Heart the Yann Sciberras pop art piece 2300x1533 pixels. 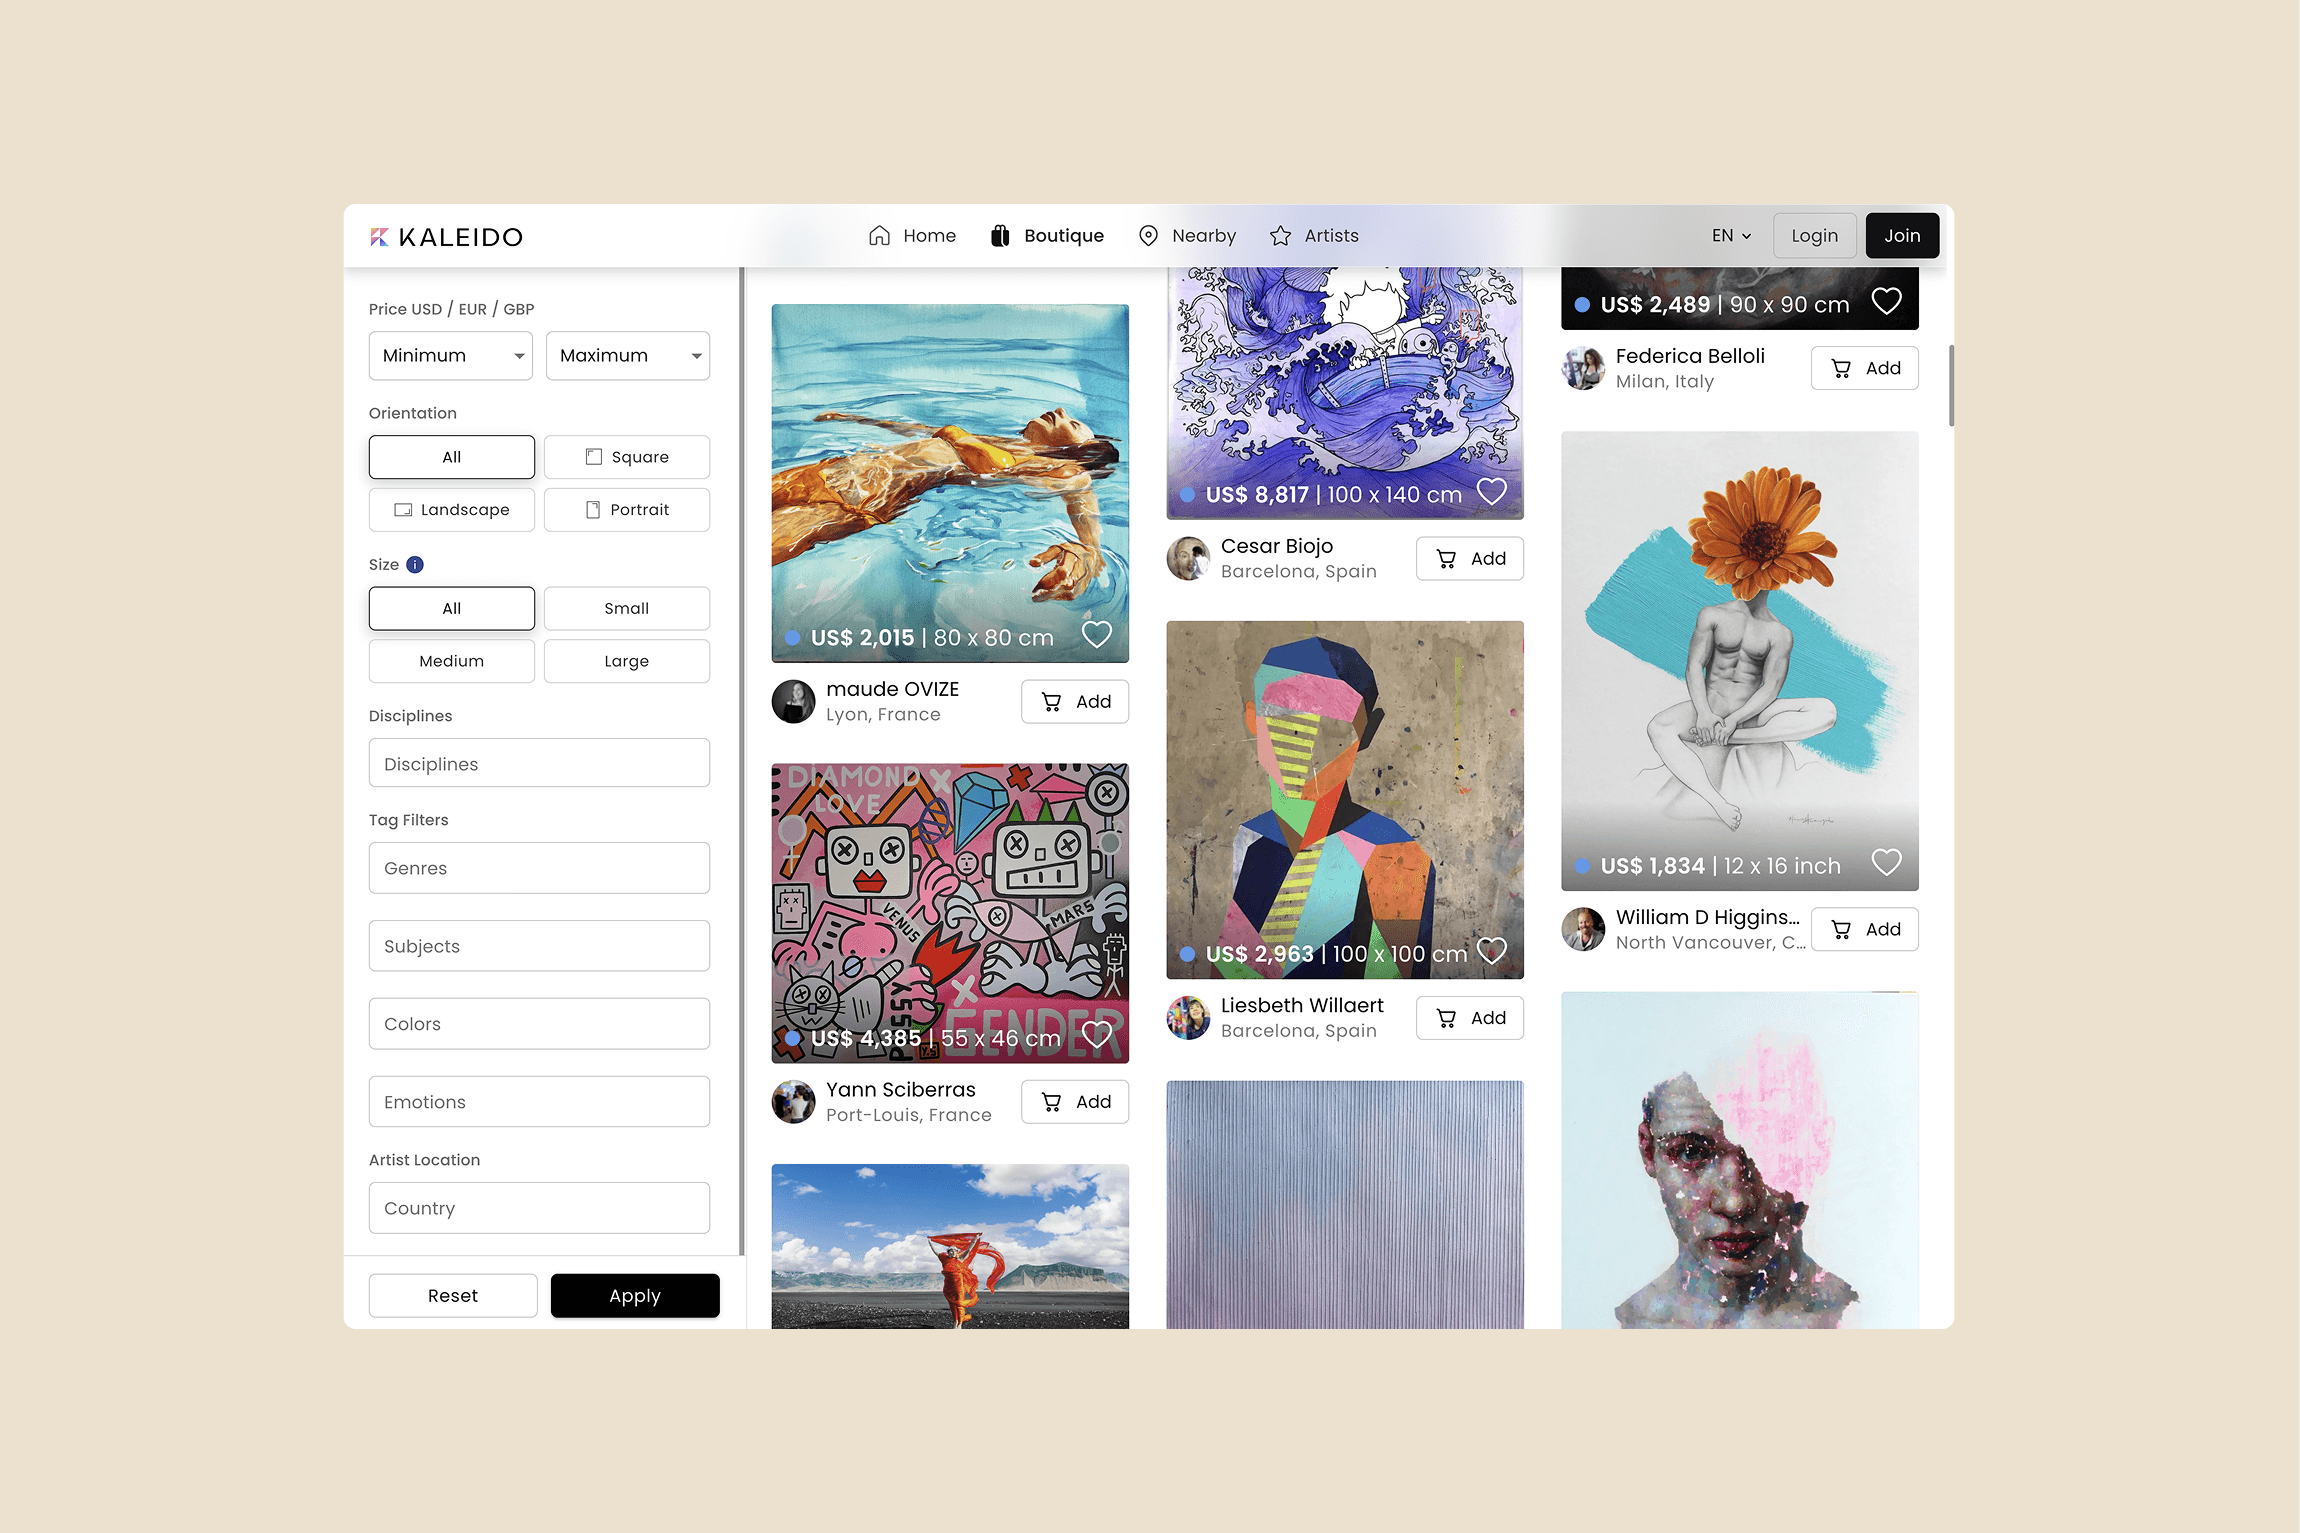(x=1097, y=1035)
